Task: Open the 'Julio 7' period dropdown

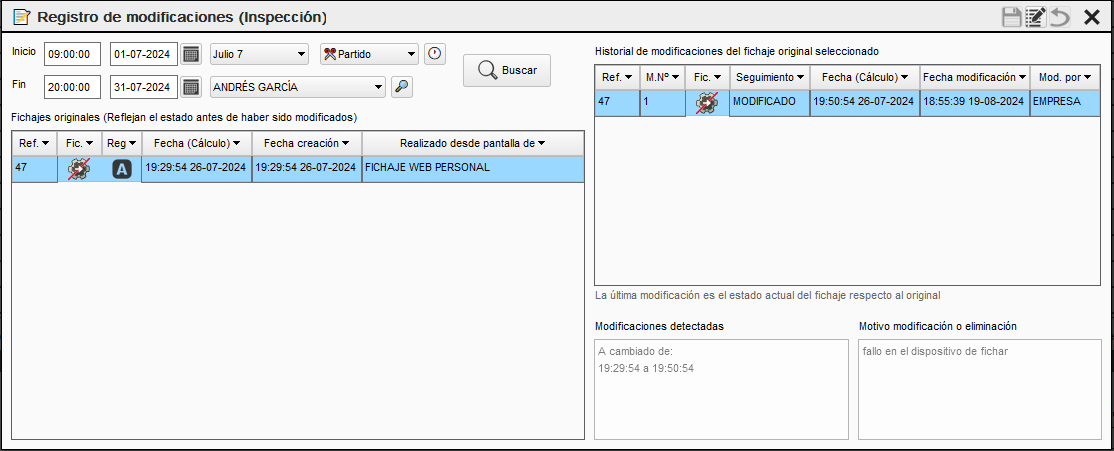Action: (259, 54)
